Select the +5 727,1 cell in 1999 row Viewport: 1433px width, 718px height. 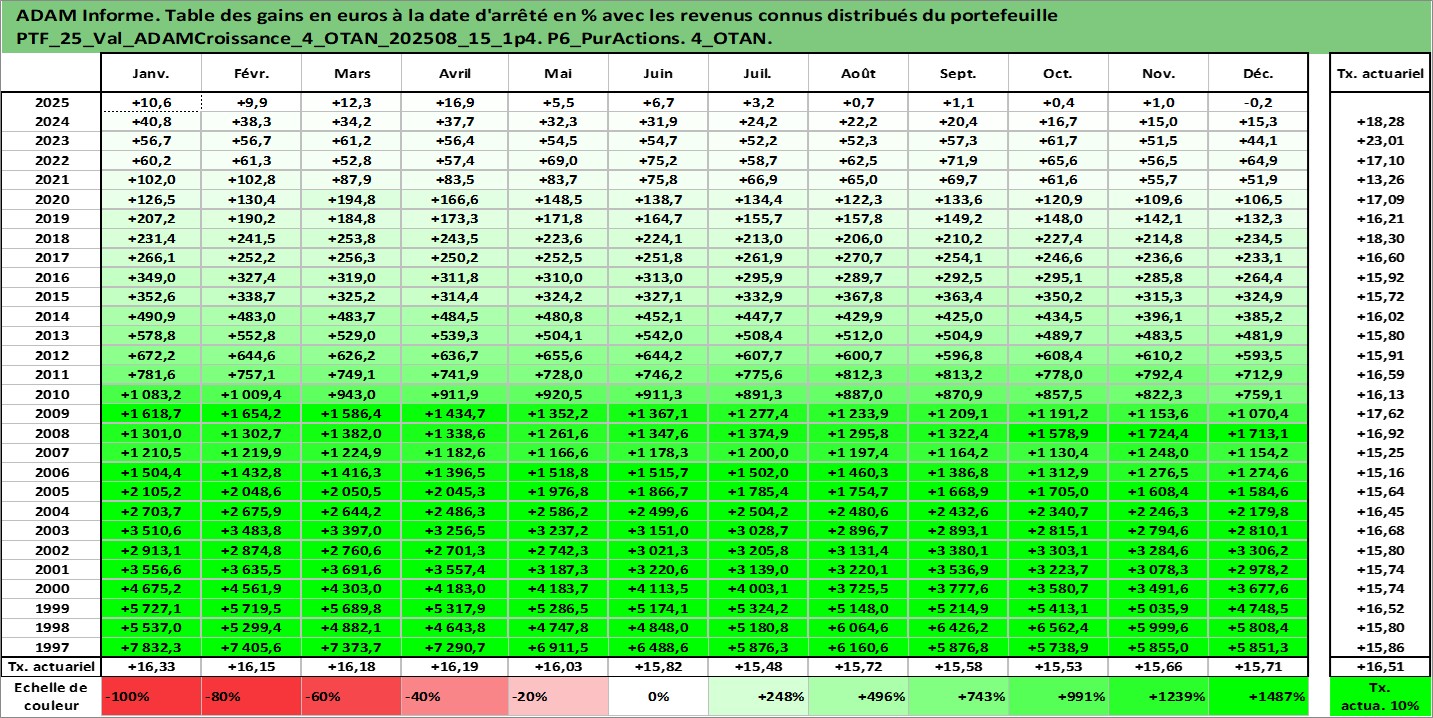(152, 608)
